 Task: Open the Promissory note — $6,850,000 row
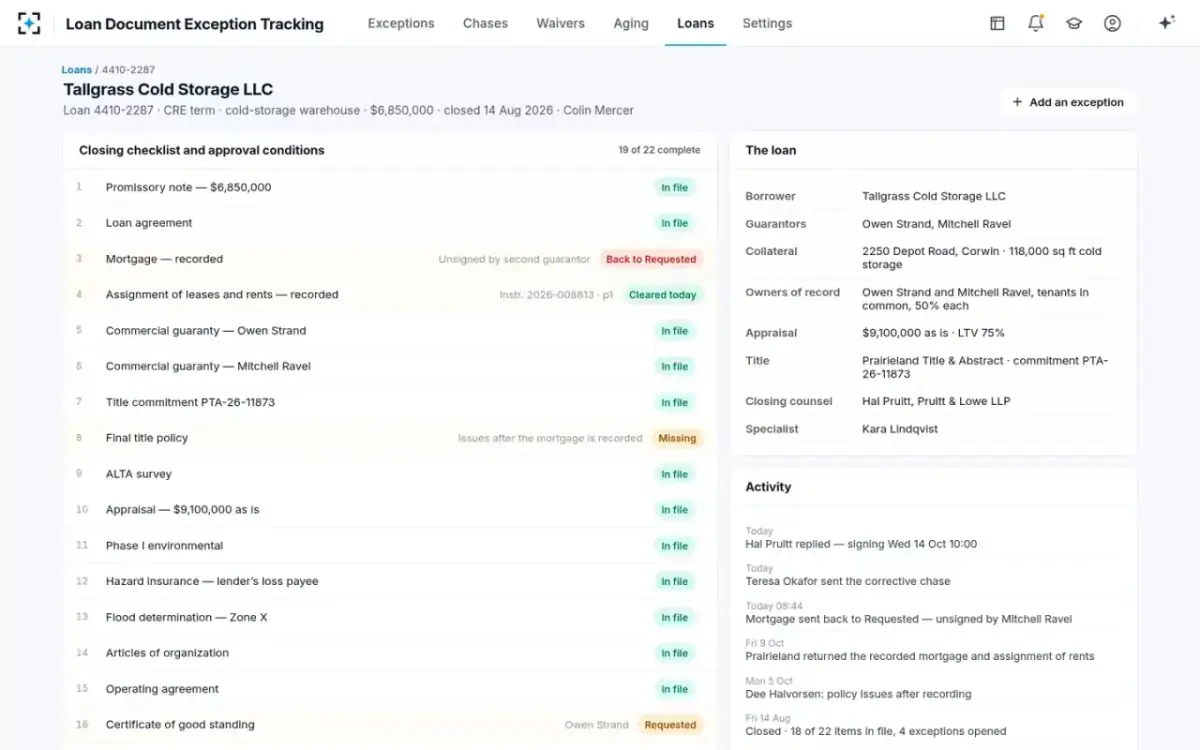390,187
